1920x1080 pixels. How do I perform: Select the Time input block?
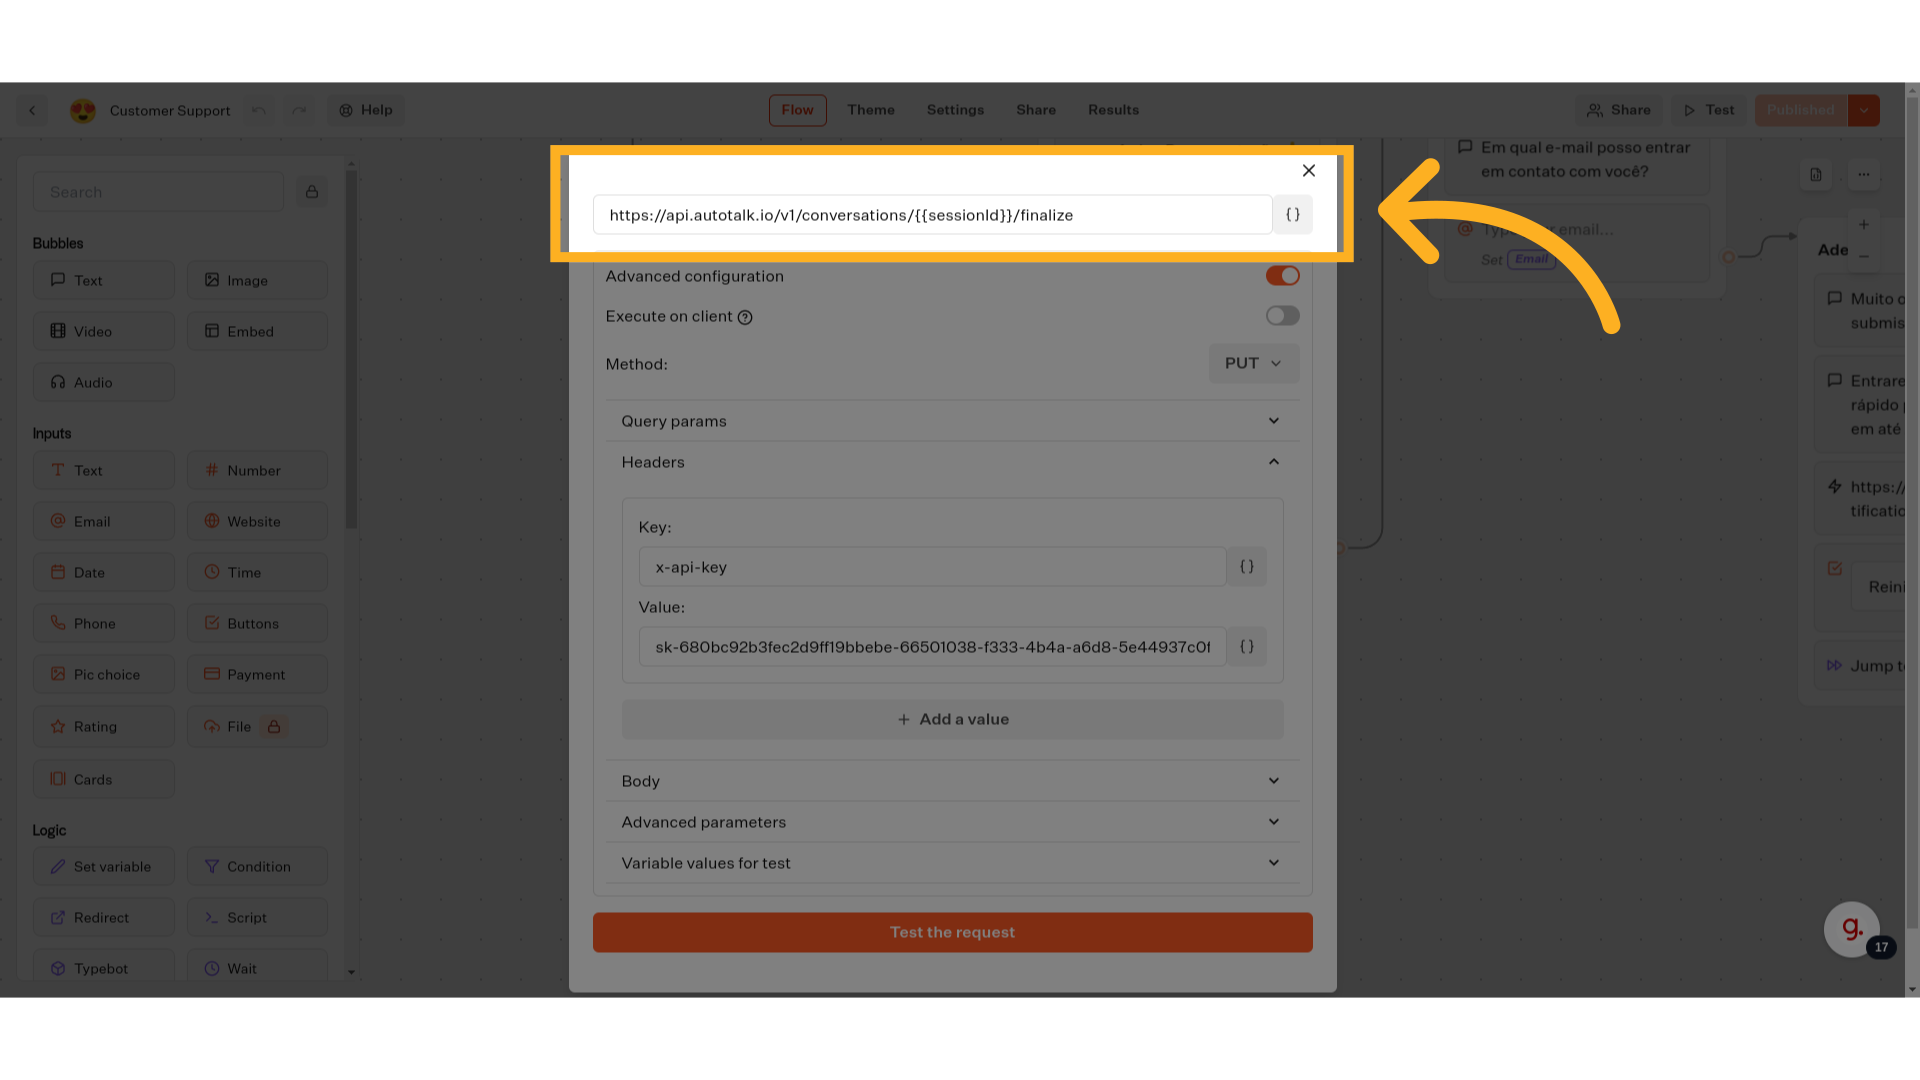[257, 572]
